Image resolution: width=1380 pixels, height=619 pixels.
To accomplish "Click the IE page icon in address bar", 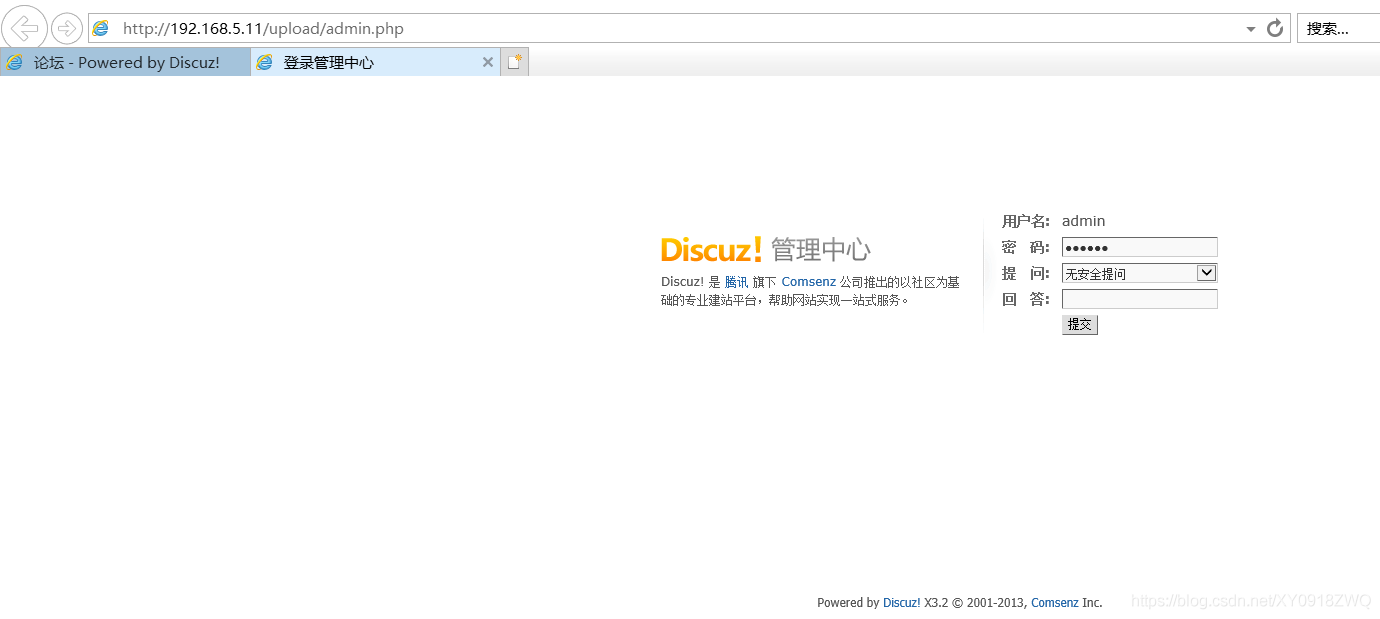I will [x=100, y=28].
